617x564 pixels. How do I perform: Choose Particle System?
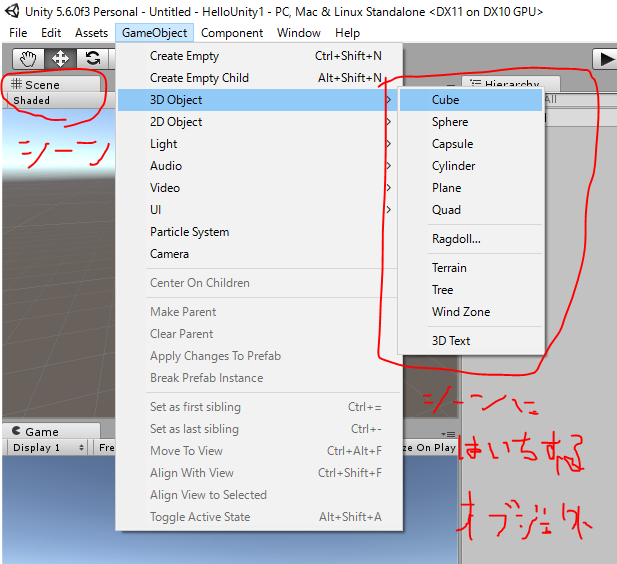(256, 232)
